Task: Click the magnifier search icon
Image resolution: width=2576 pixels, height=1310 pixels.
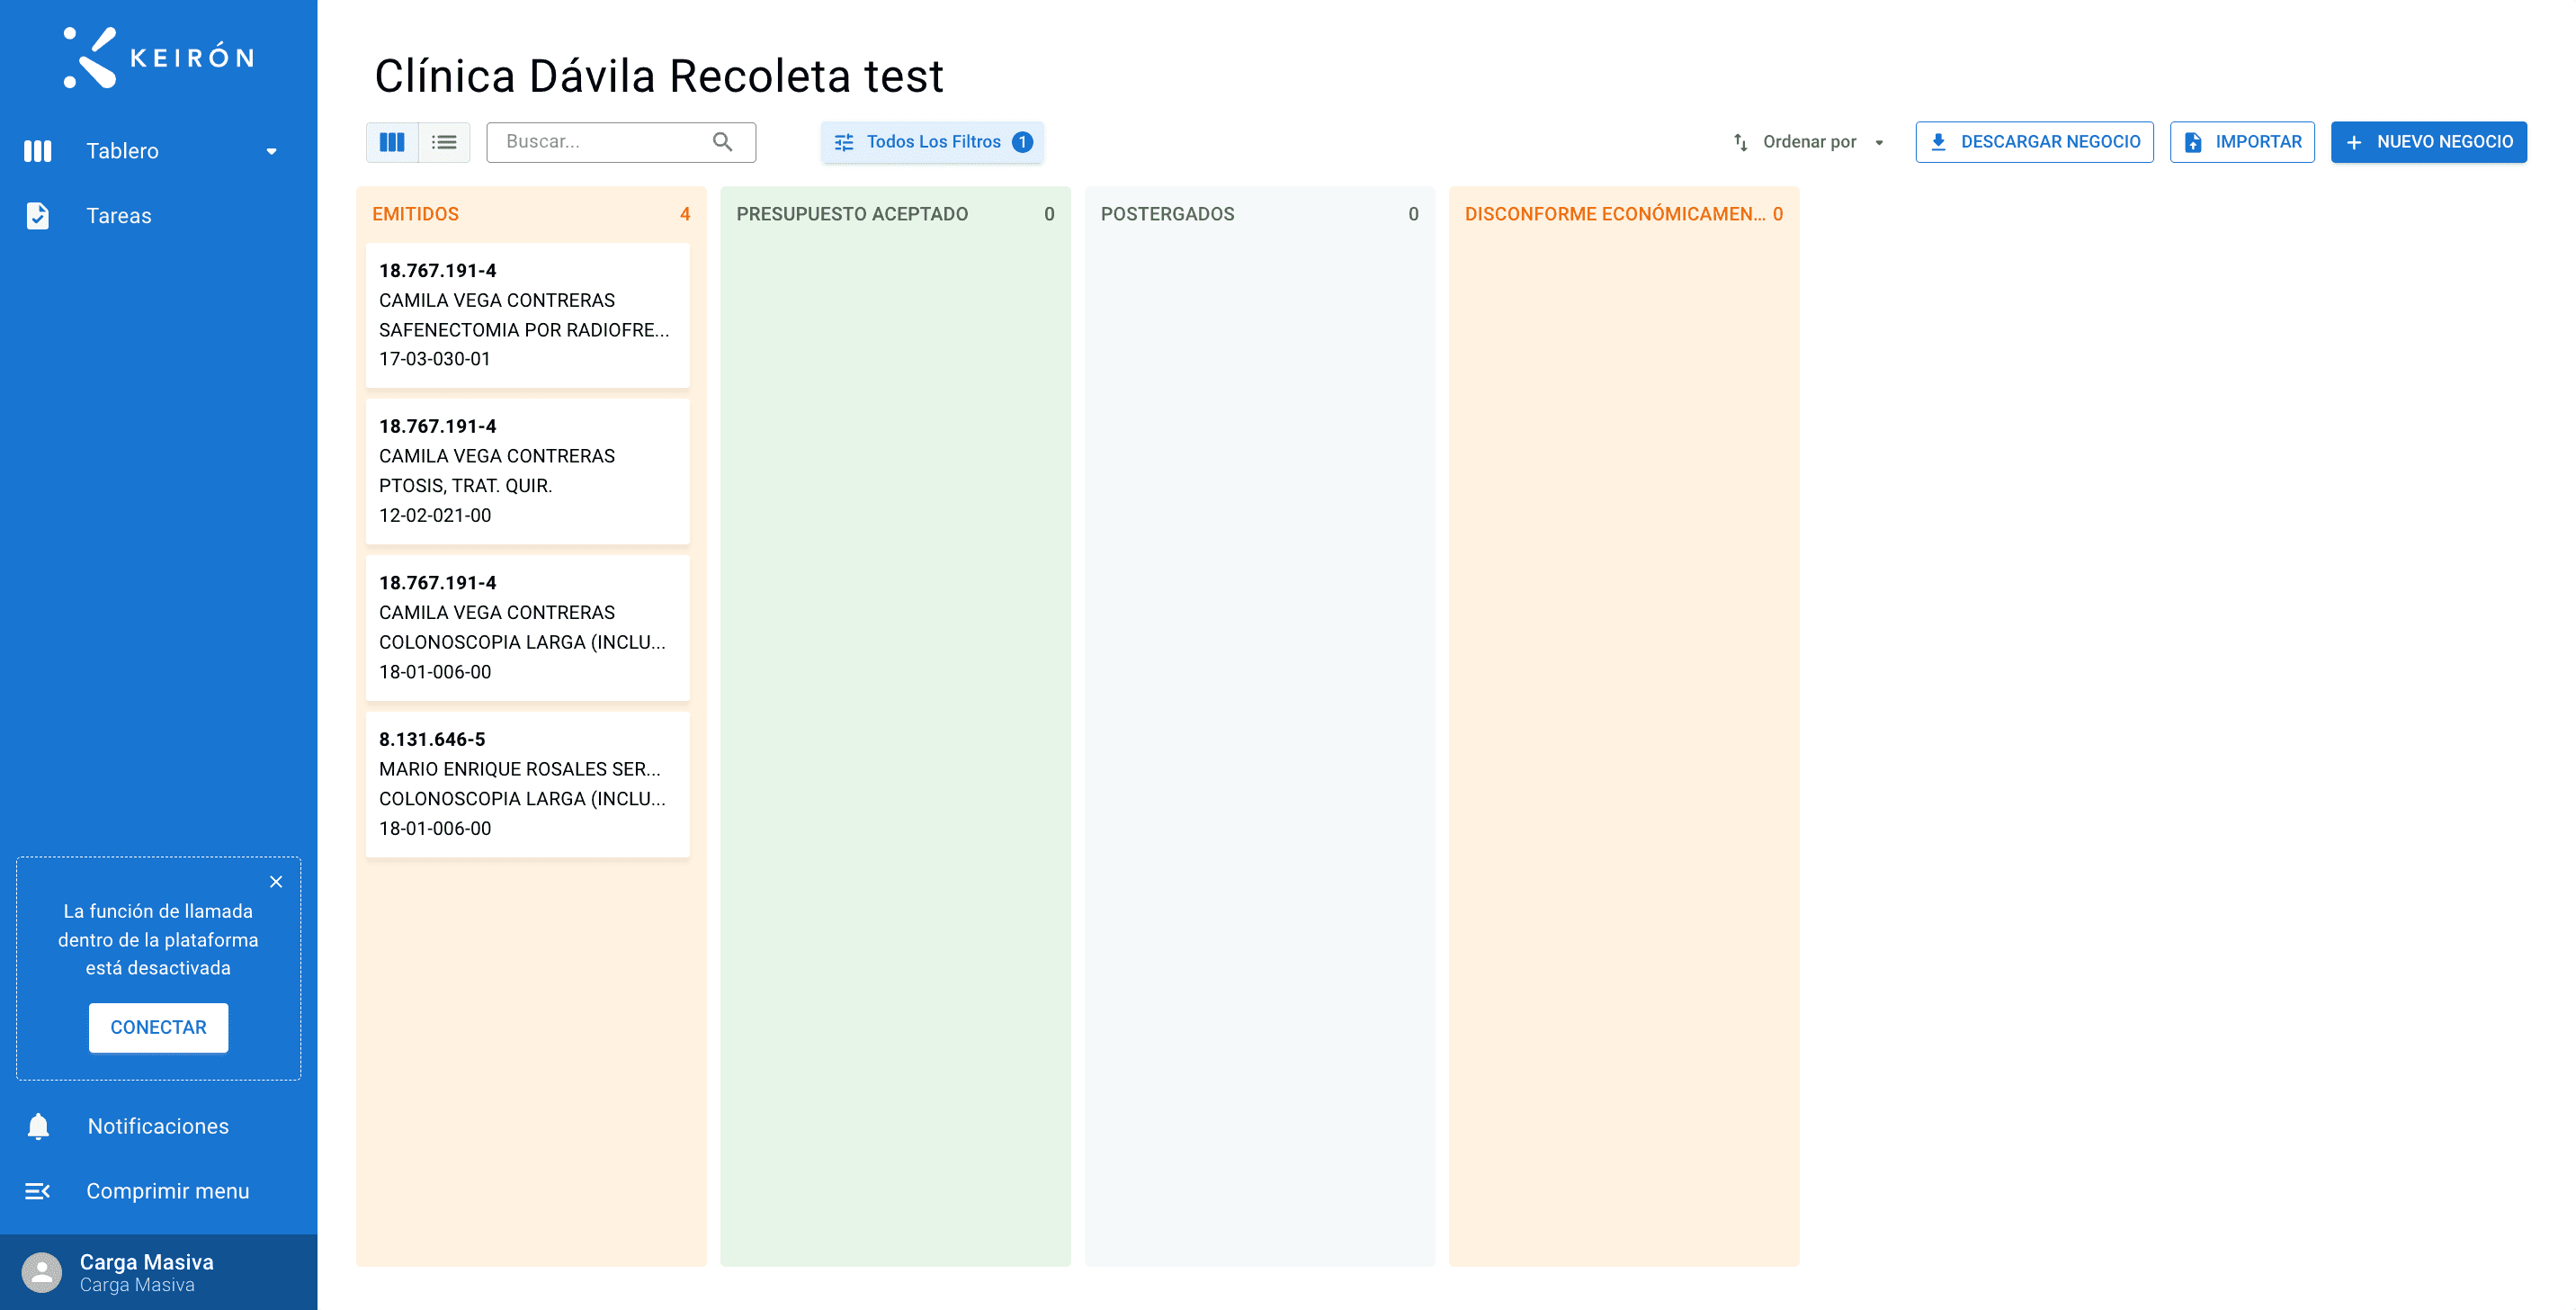Action: (x=723, y=142)
